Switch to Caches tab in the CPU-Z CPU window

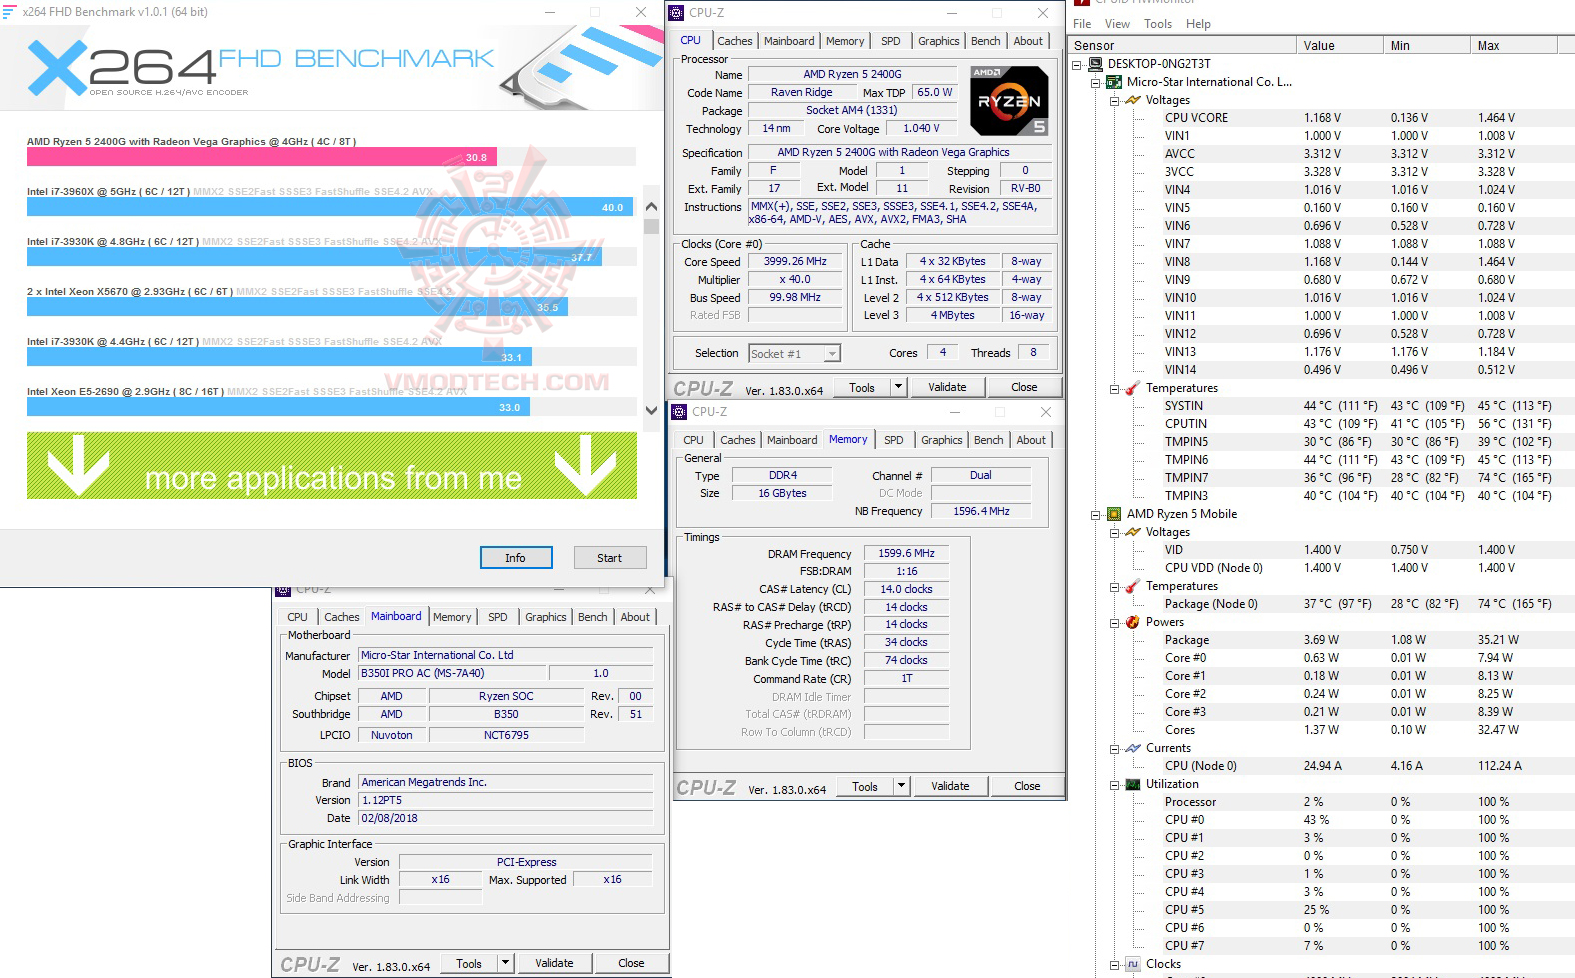coord(735,41)
